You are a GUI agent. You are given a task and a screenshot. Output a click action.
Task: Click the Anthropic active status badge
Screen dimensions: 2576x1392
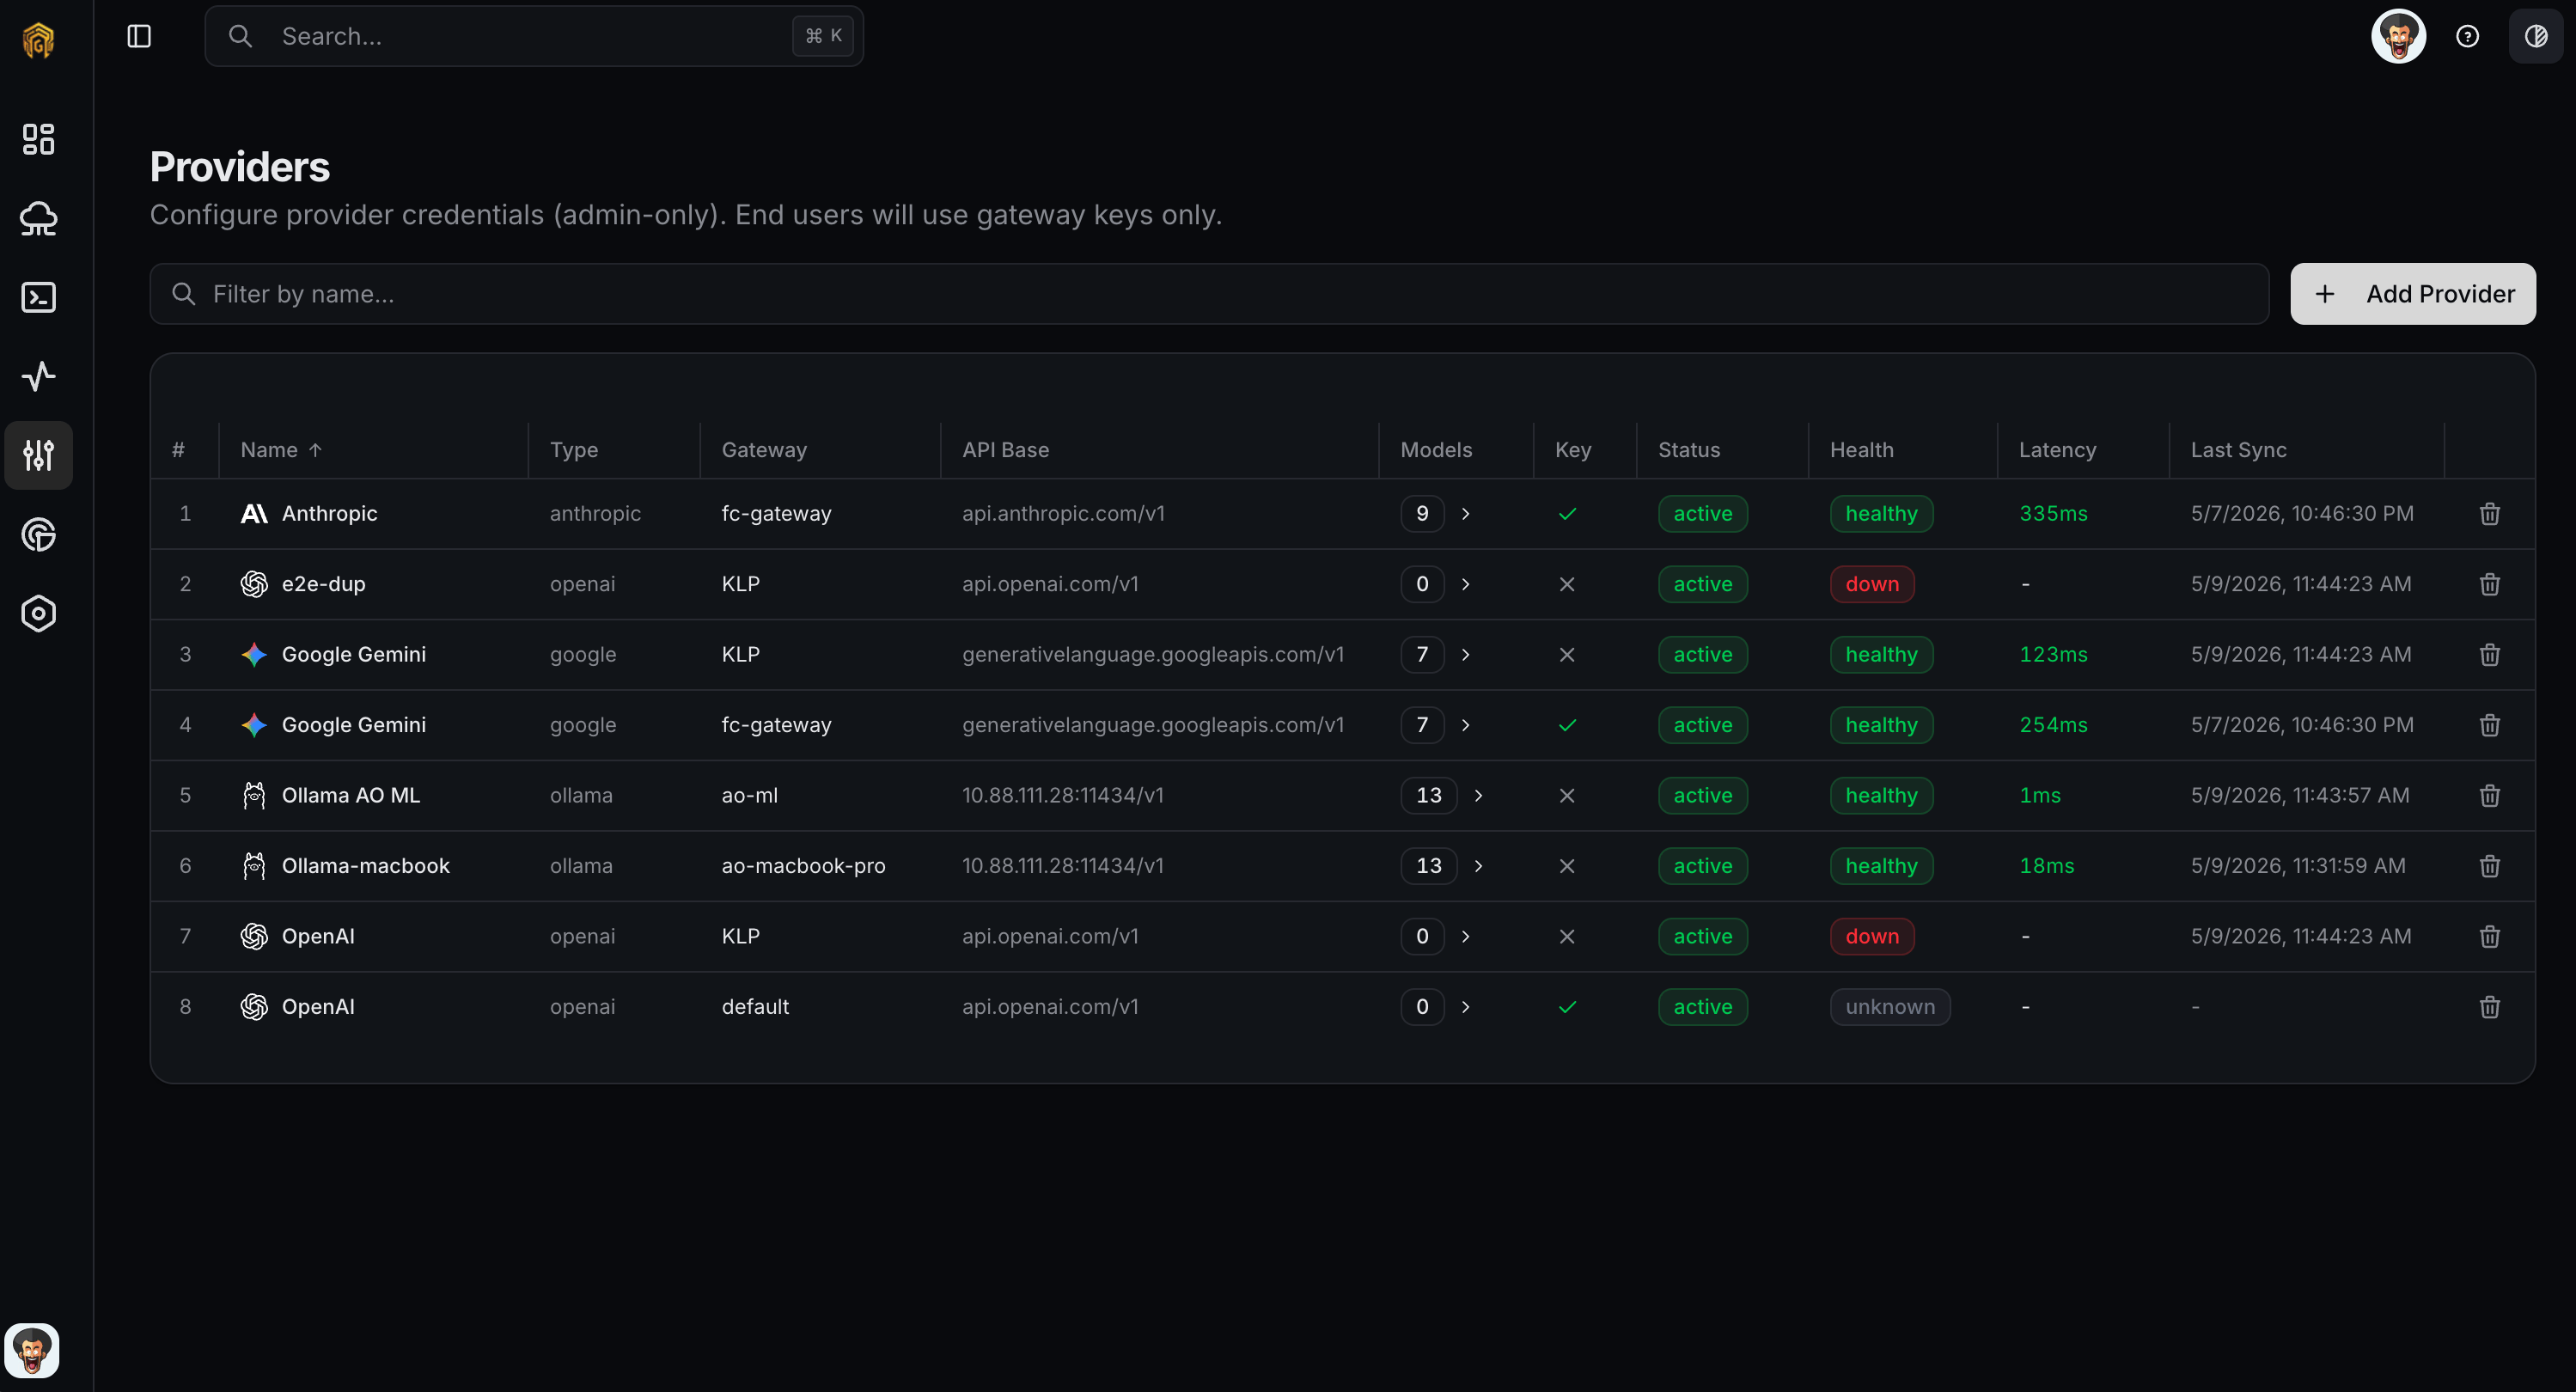pyautogui.click(x=1702, y=514)
